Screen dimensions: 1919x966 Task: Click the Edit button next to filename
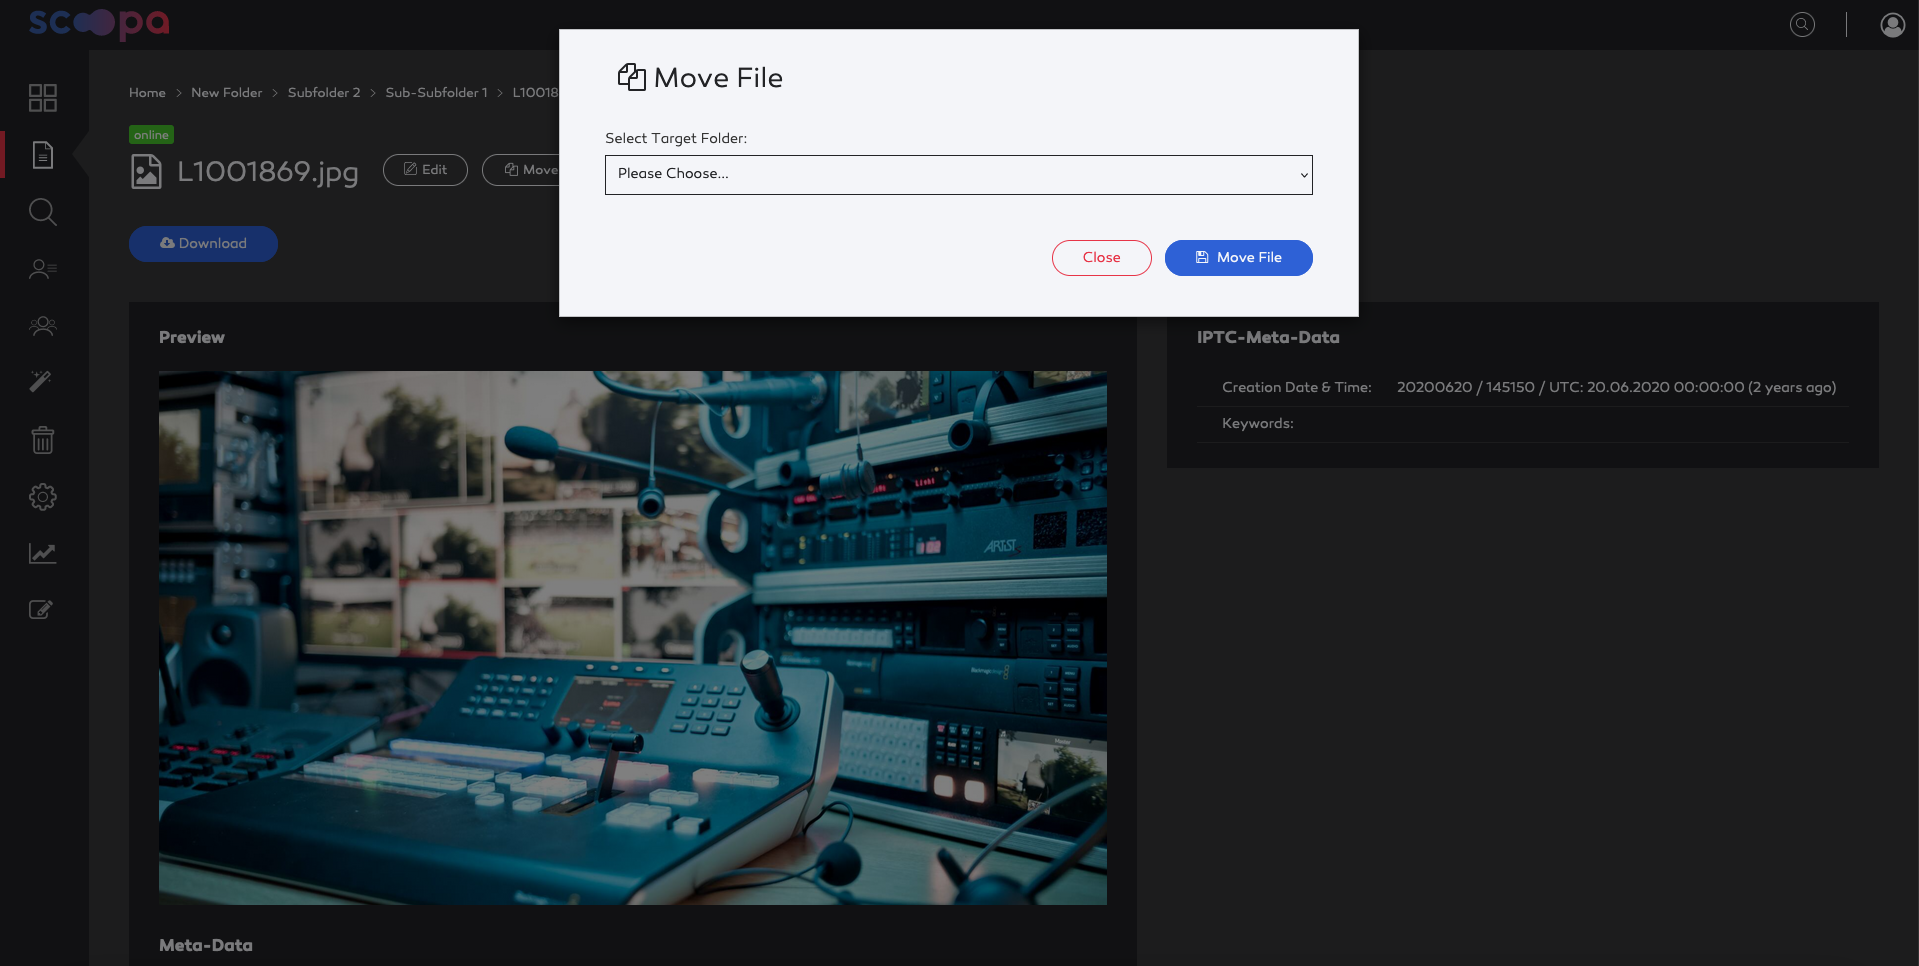tap(425, 170)
